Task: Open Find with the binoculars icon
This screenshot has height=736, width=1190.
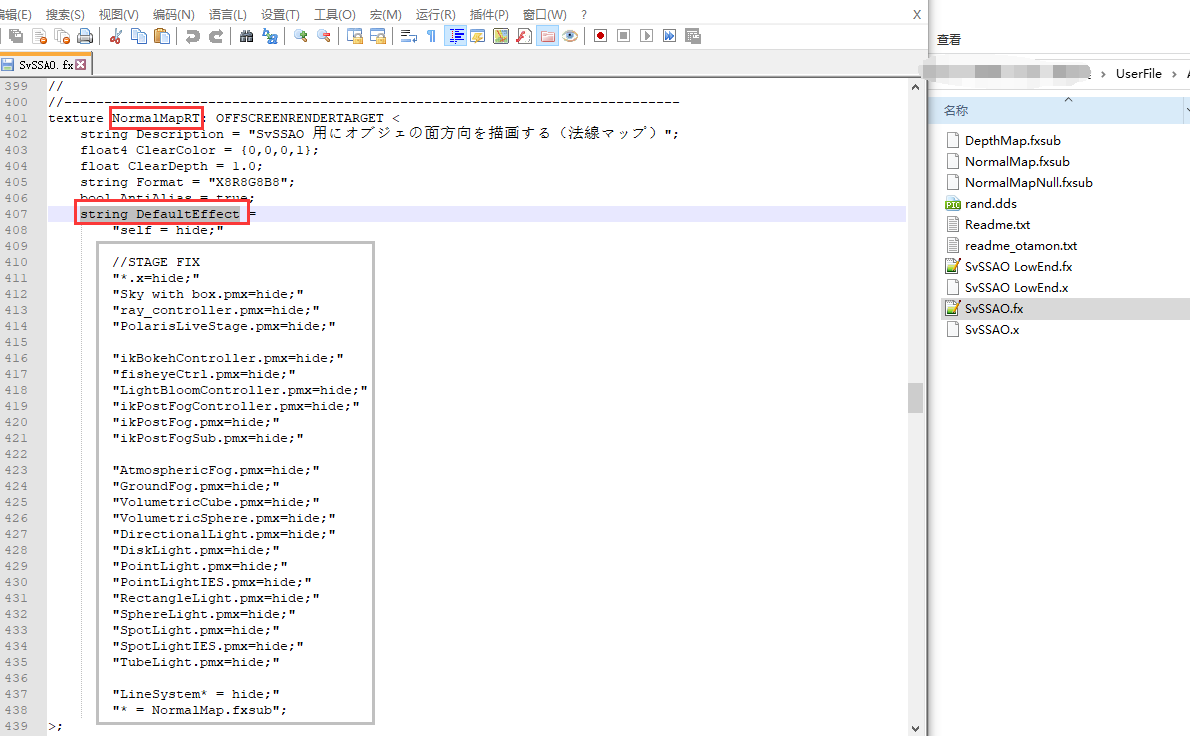Action: click(246, 36)
